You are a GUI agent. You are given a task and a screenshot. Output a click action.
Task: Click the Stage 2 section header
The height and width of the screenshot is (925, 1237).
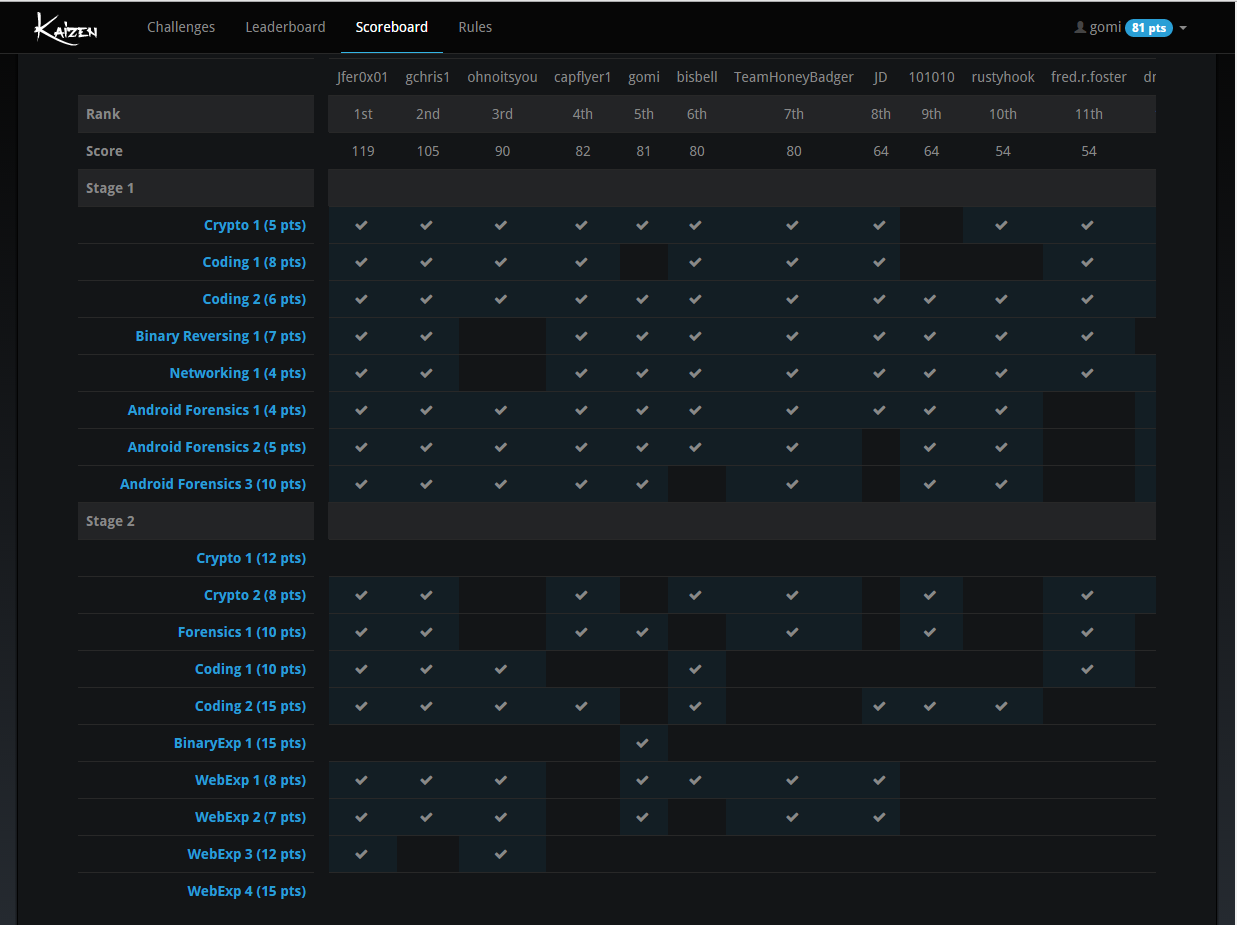click(x=196, y=521)
